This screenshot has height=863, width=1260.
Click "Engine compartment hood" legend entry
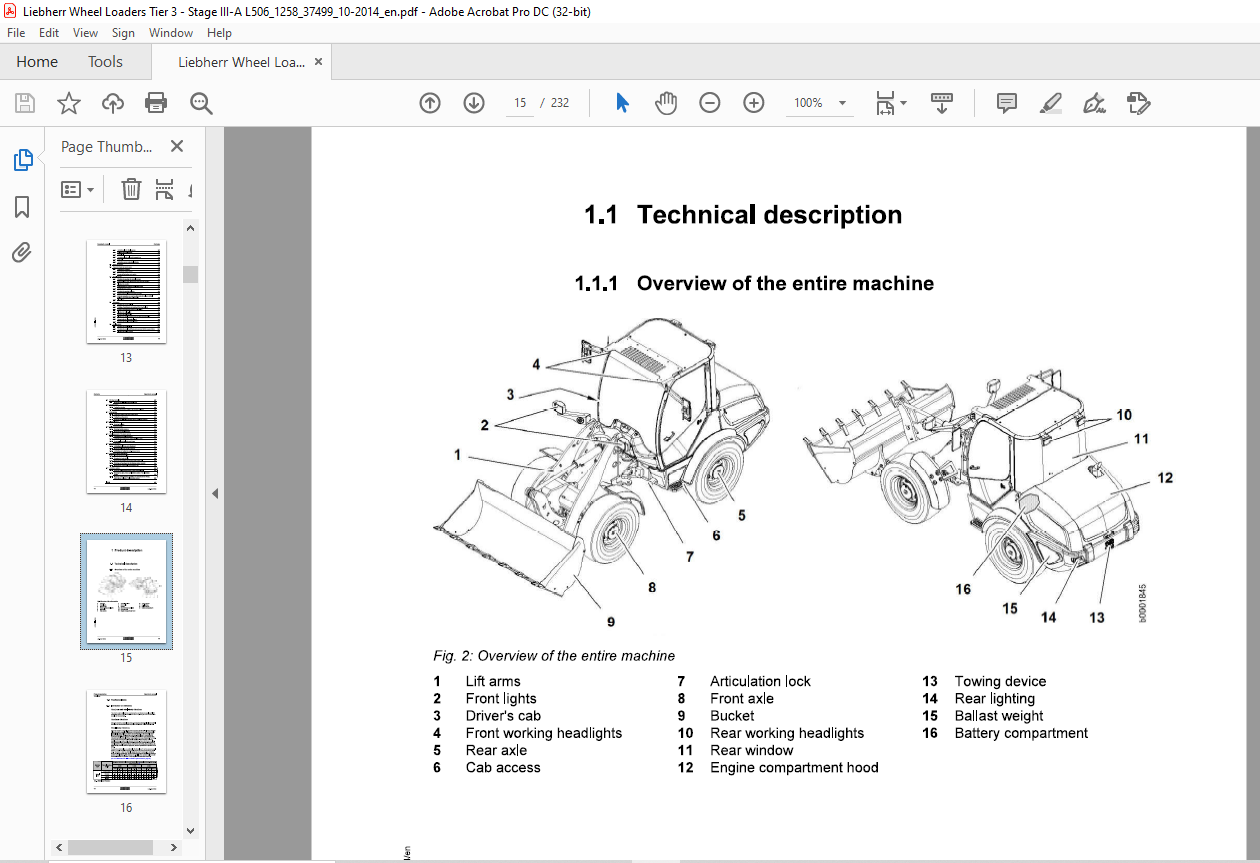(794, 768)
